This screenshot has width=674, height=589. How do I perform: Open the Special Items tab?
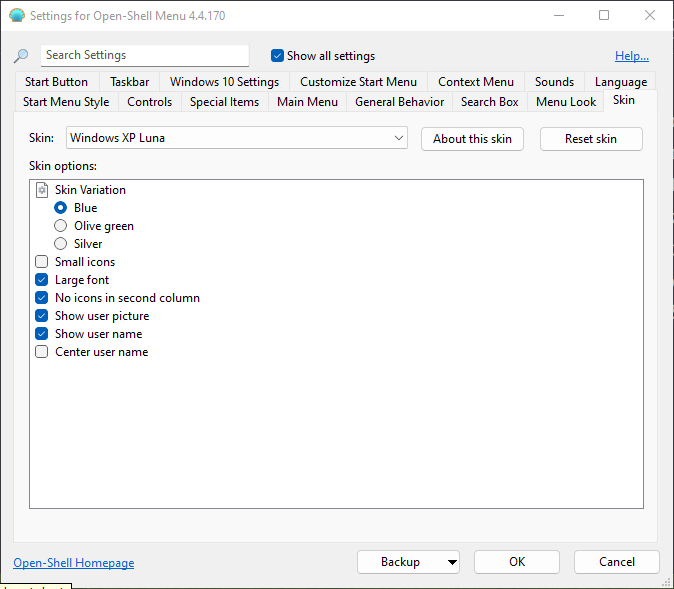click(224, 102)
